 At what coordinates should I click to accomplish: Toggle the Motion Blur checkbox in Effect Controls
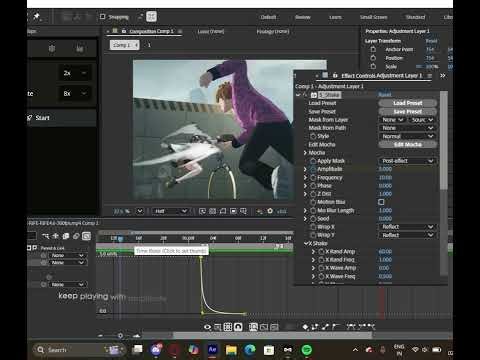(x=381, y=202)
